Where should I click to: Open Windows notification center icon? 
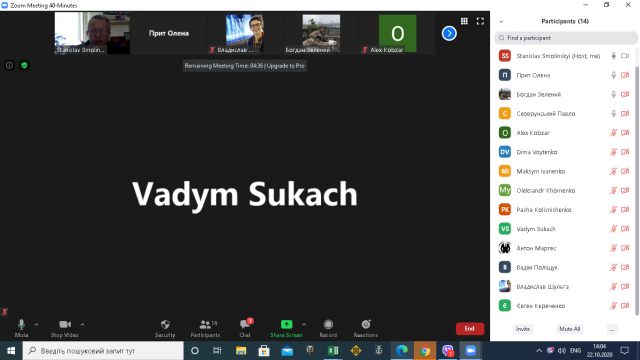[x=624, y=351]
